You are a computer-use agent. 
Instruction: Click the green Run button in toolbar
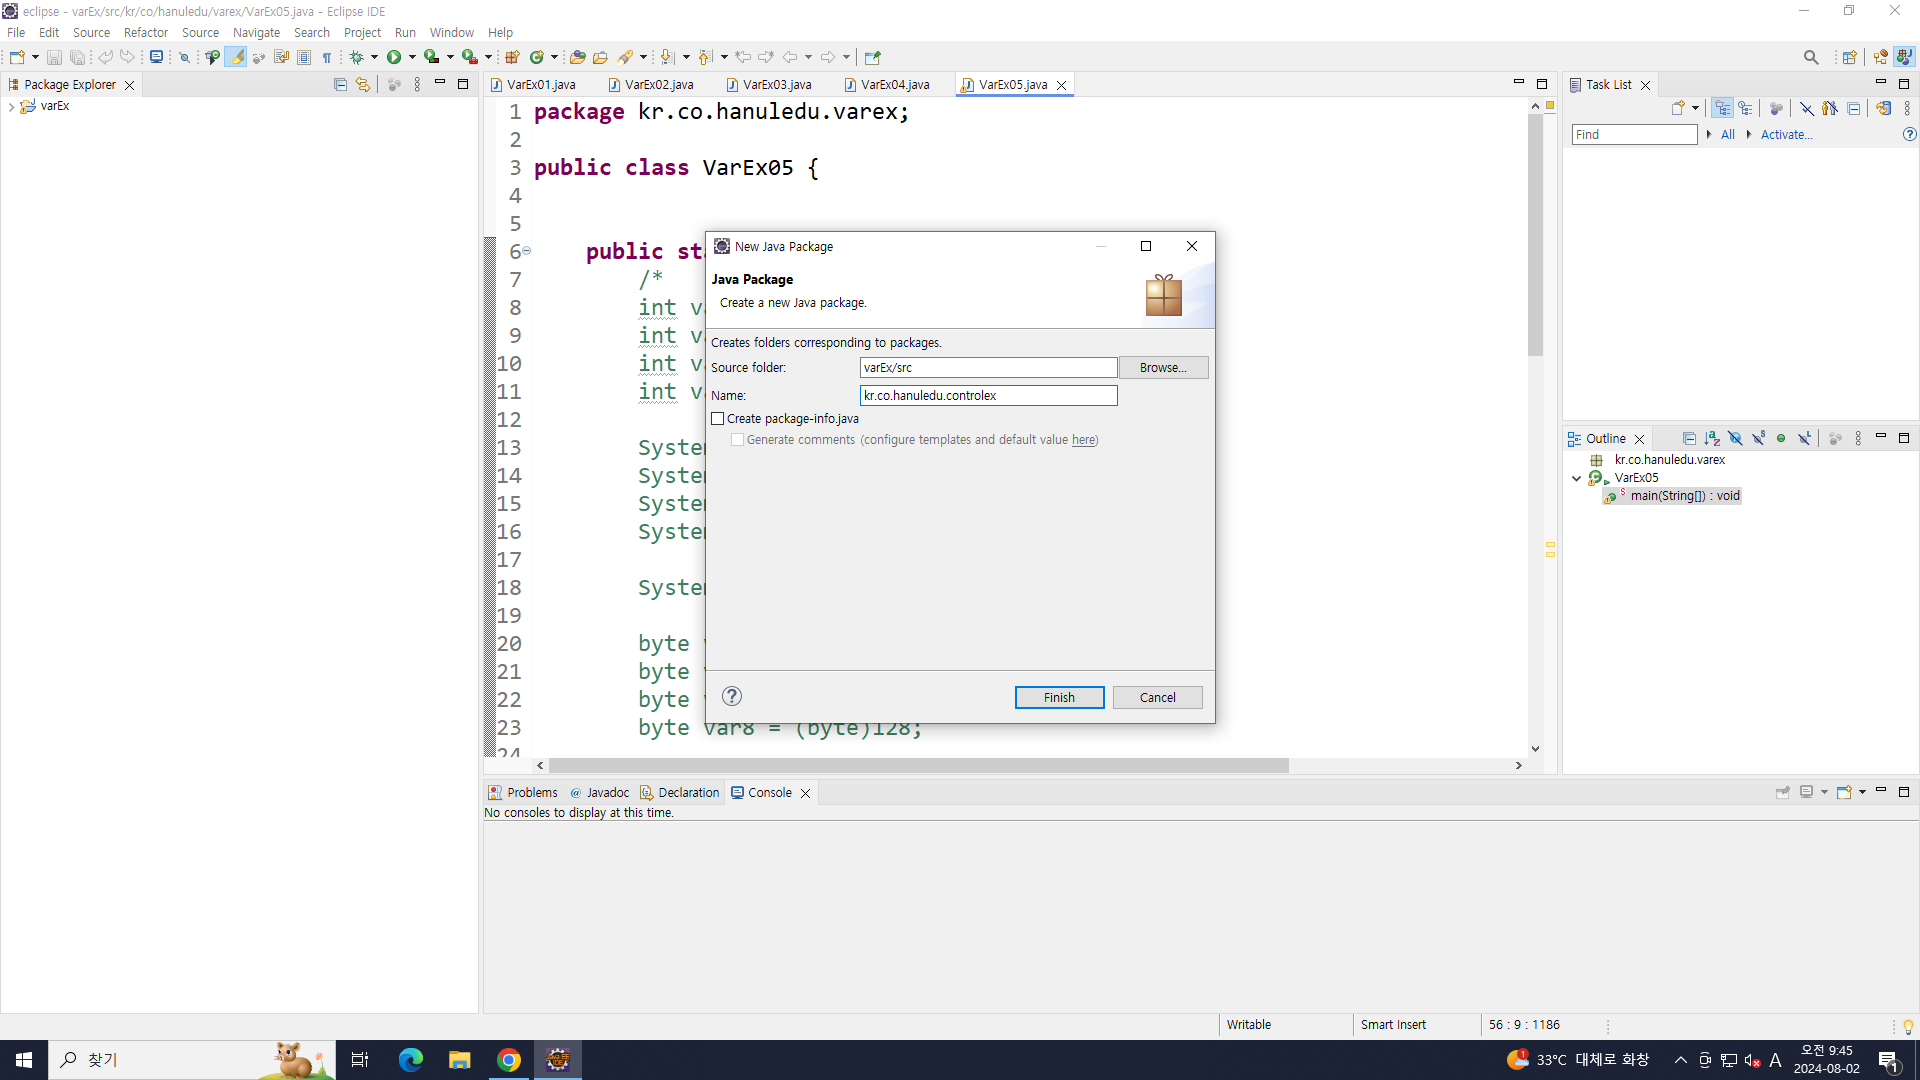click(x=394, y=57)
